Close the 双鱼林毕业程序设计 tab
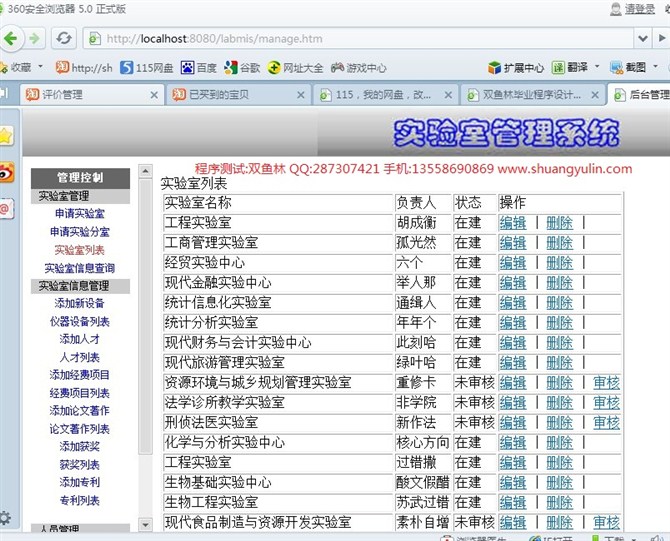 click(x=595, y=95)
